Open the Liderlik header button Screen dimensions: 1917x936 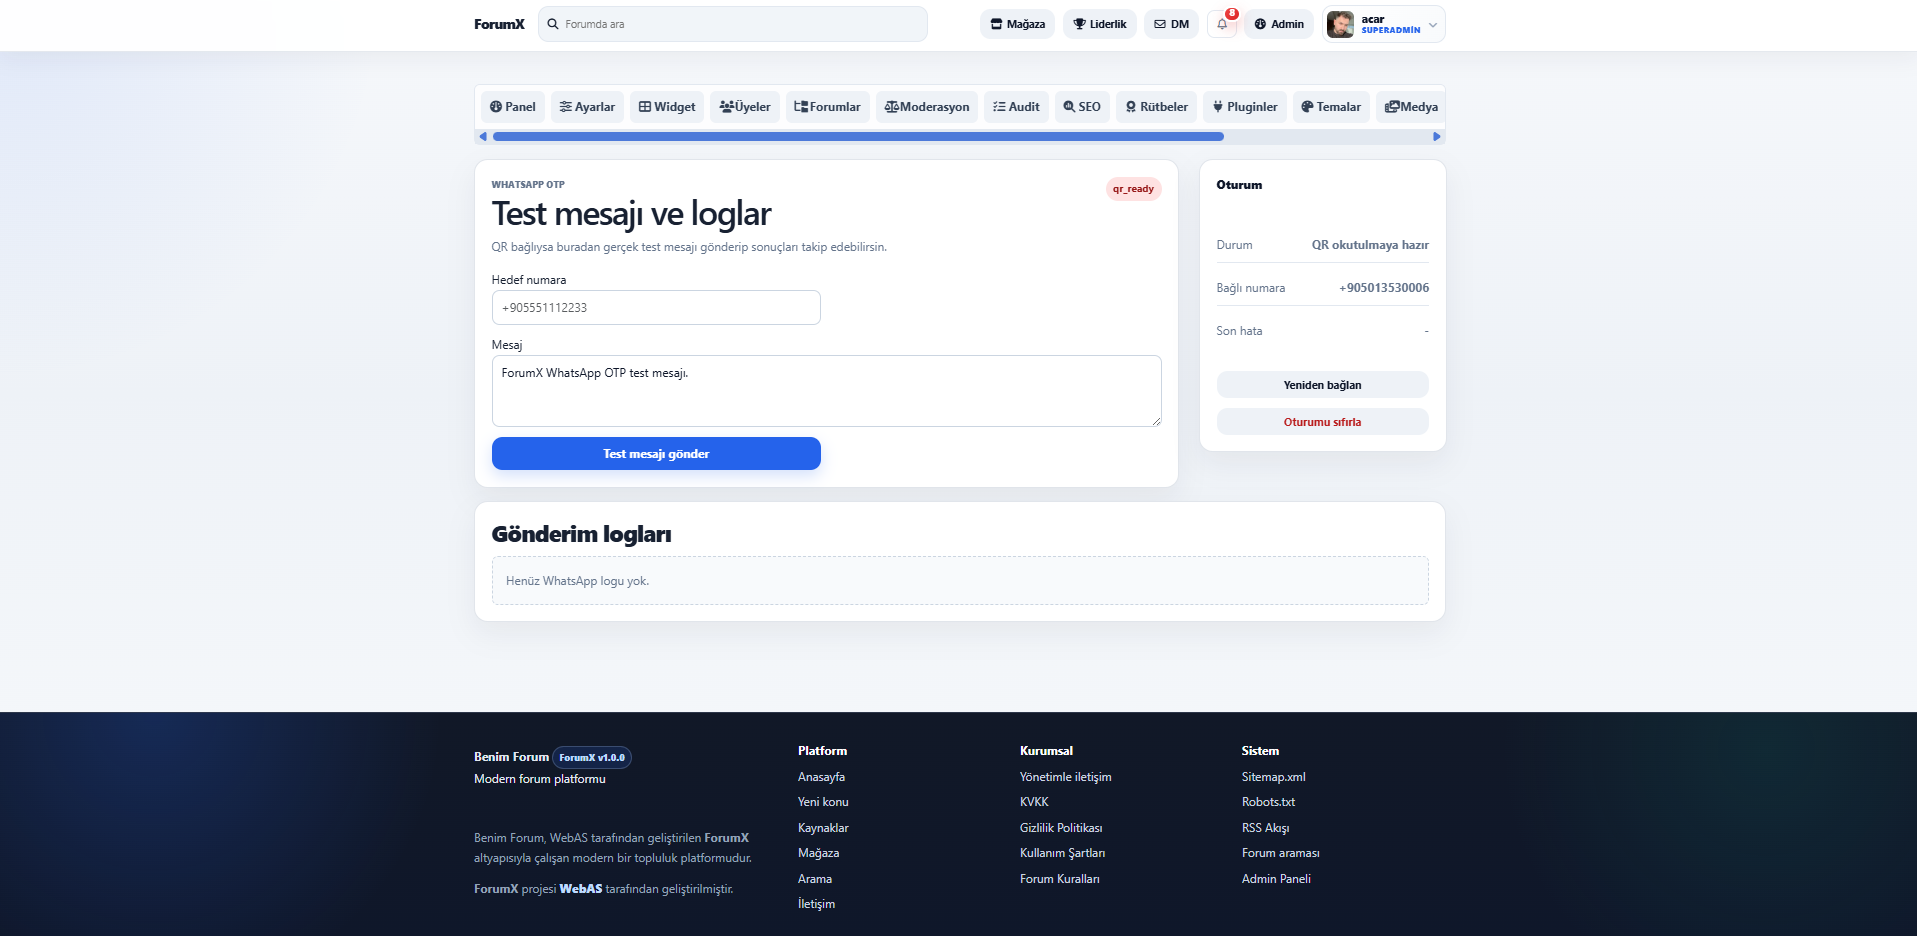click(1100, 24)
